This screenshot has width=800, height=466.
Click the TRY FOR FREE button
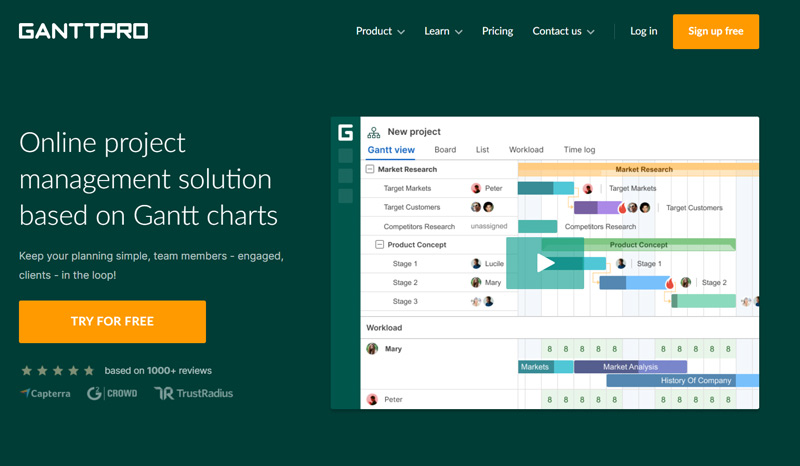[112, 322]
